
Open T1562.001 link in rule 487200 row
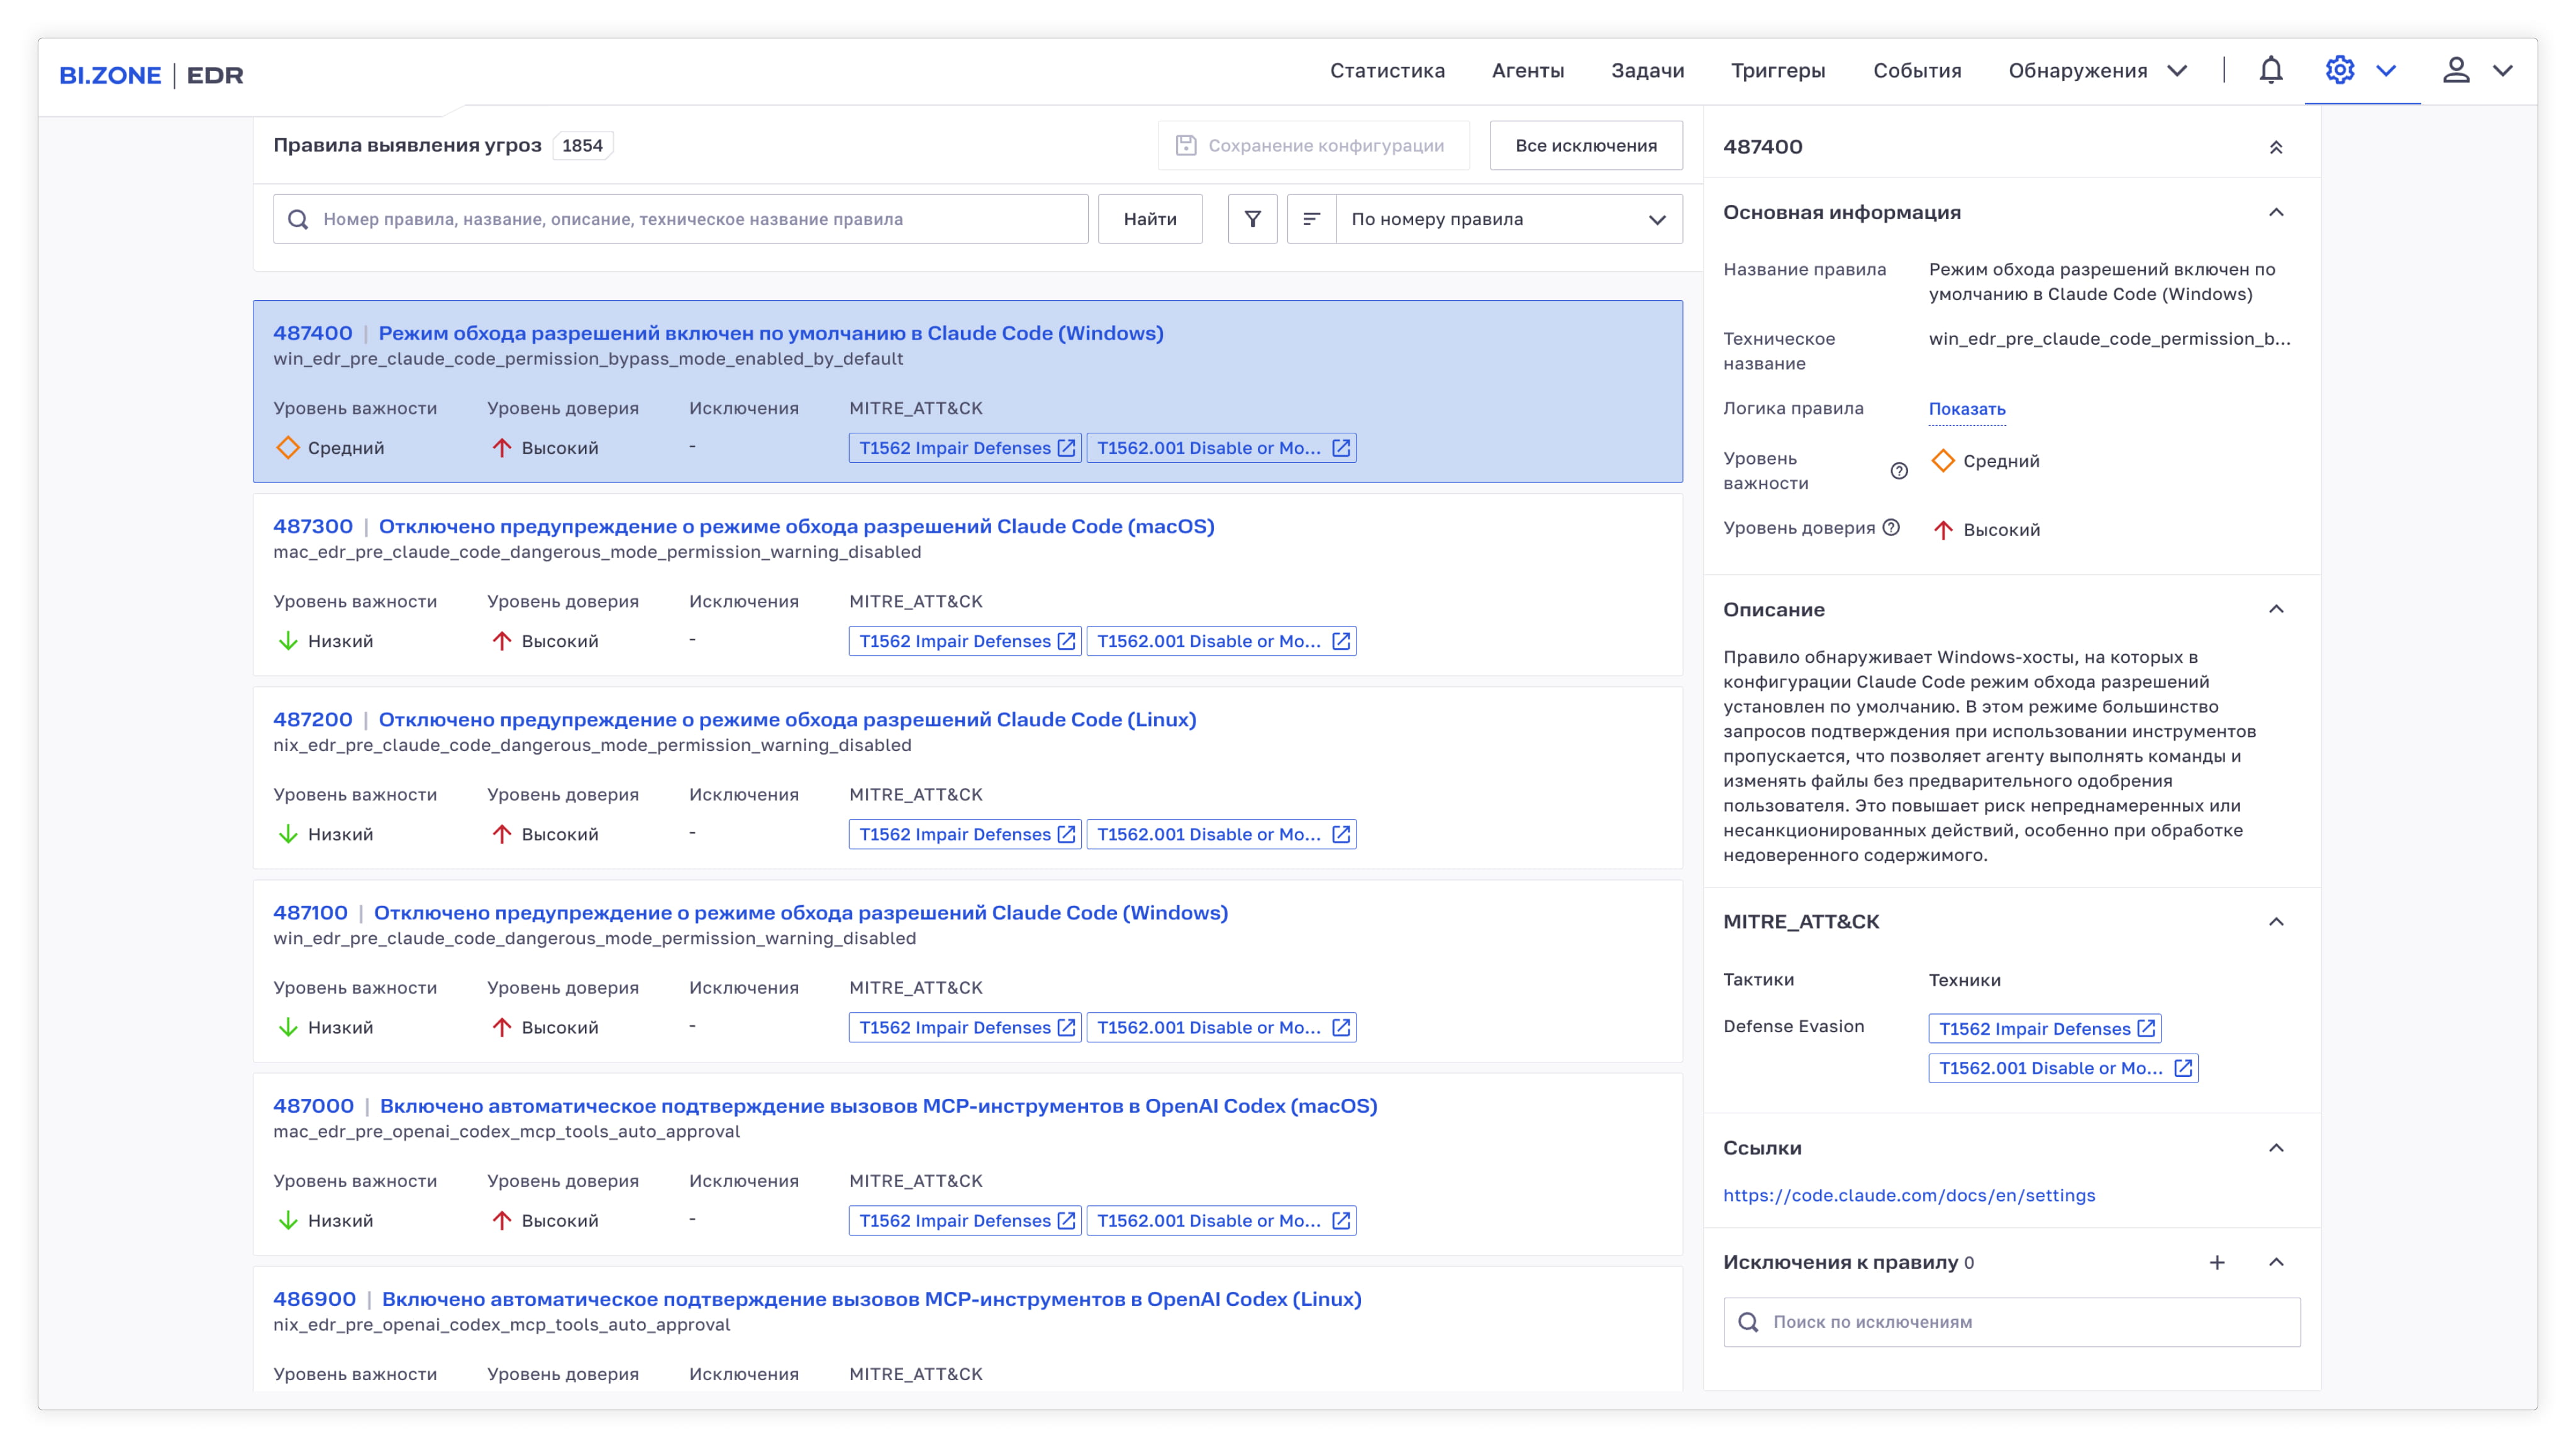pyautogui.click(x=1221, y=834)
